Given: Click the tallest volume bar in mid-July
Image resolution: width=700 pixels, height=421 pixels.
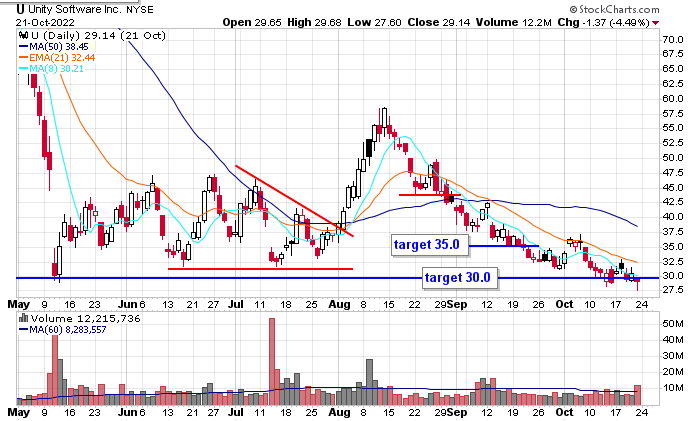Looking at the screenshot, I should tap(272, 362).
